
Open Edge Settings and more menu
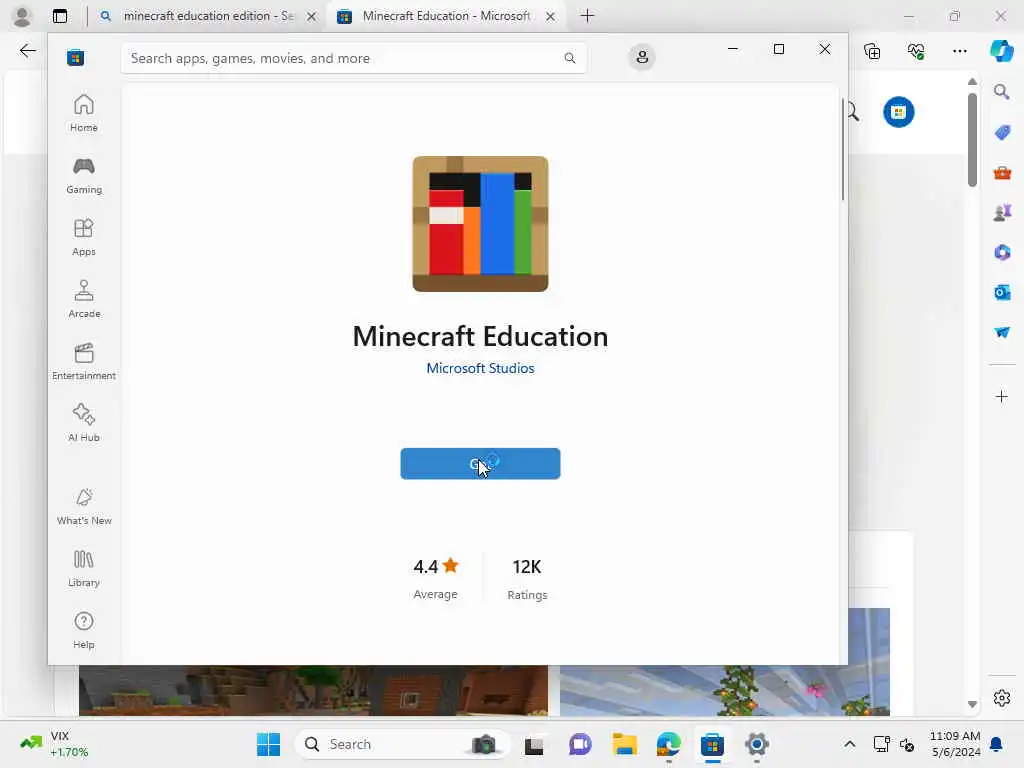(959, 50)
